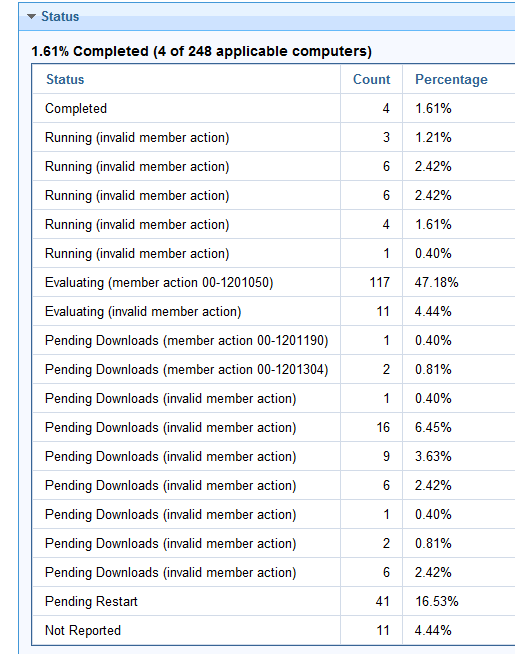Click count 117 in Evaluating row

379,282
